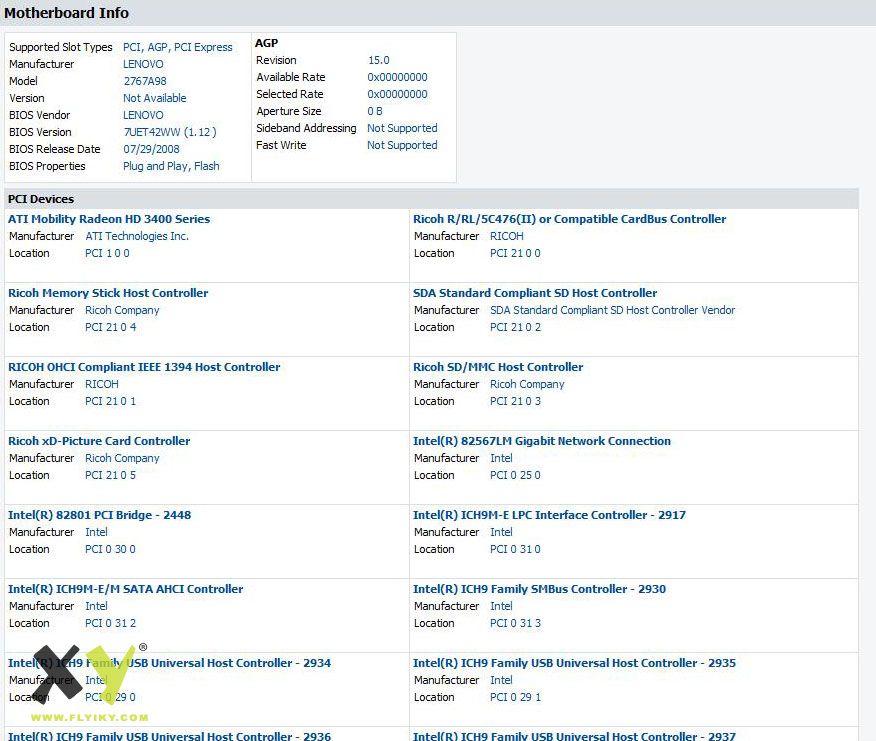Select the AGP Revision value "15.0"
Screen dimensions: 876x741
click(379, 60)
